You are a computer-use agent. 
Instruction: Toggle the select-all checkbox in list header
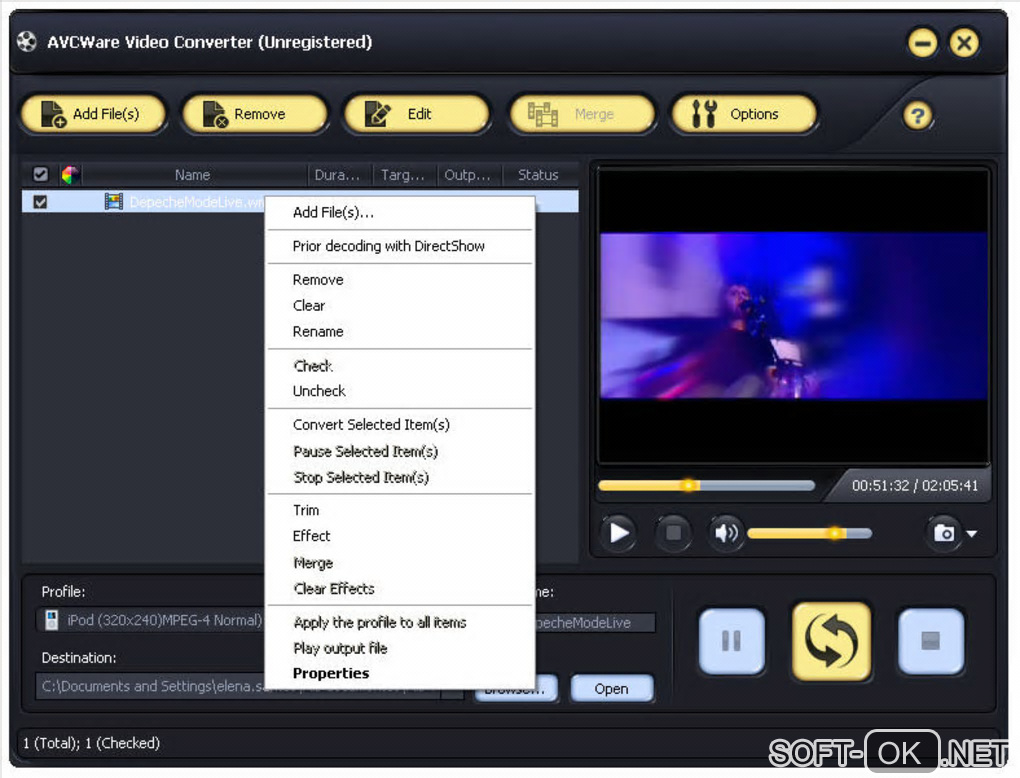point(40,174)
